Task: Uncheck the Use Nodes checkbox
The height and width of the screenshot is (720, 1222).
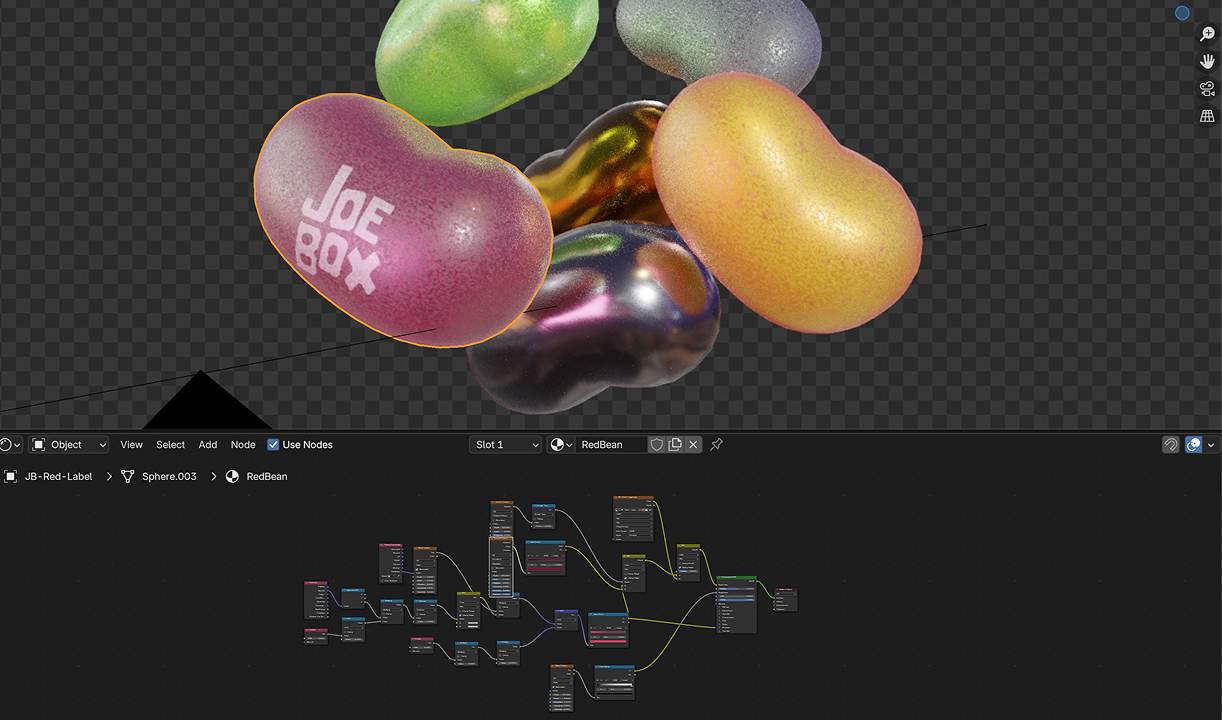Action: point(273,445)
